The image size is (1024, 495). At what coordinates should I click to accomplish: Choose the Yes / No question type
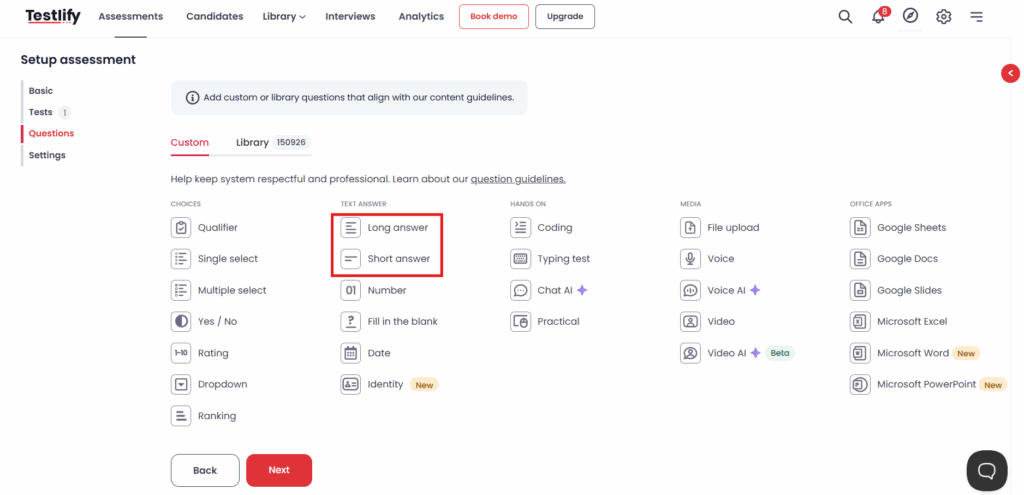[204, 321]
